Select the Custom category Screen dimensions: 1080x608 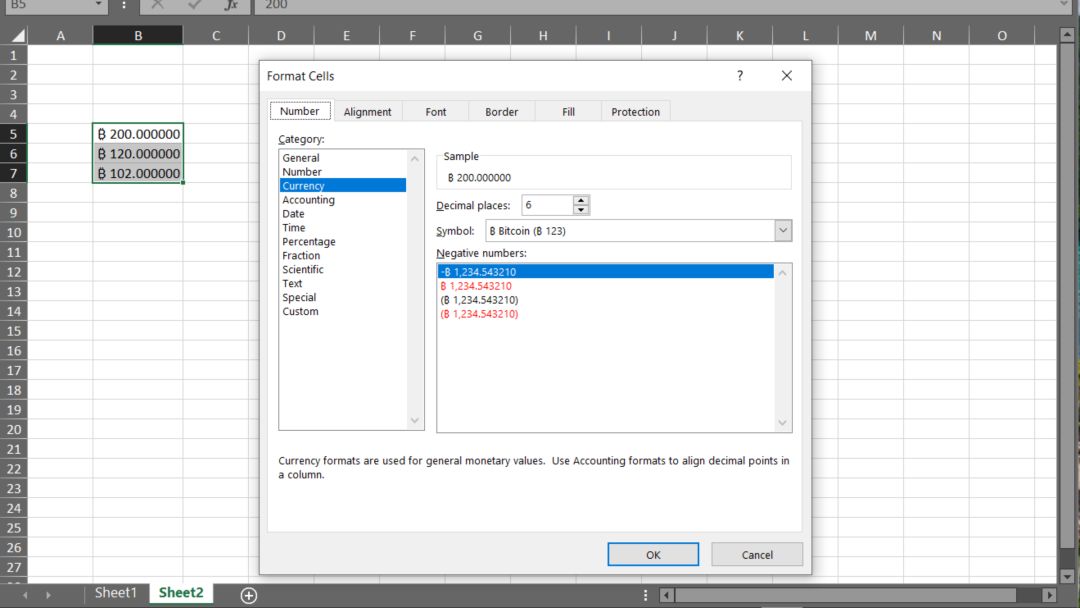click(x=300, y=311)
